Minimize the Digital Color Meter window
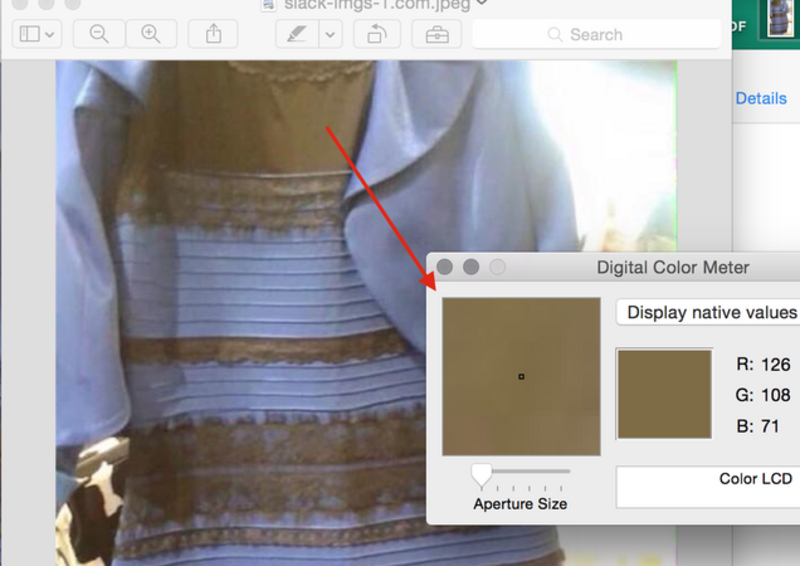The image size is (800, 566). click(471, 267)
